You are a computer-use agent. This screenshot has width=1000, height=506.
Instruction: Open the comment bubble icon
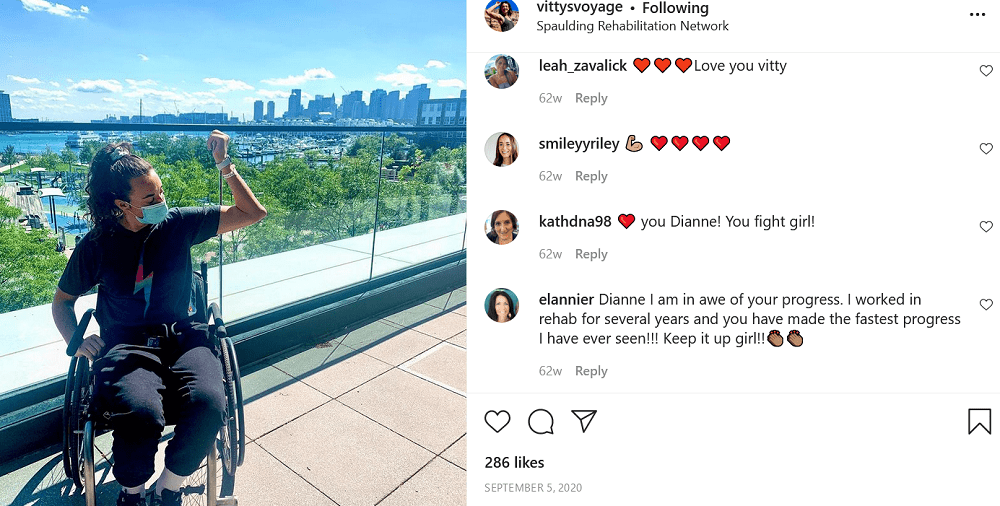pyautogui.click(x=541, y=422)
